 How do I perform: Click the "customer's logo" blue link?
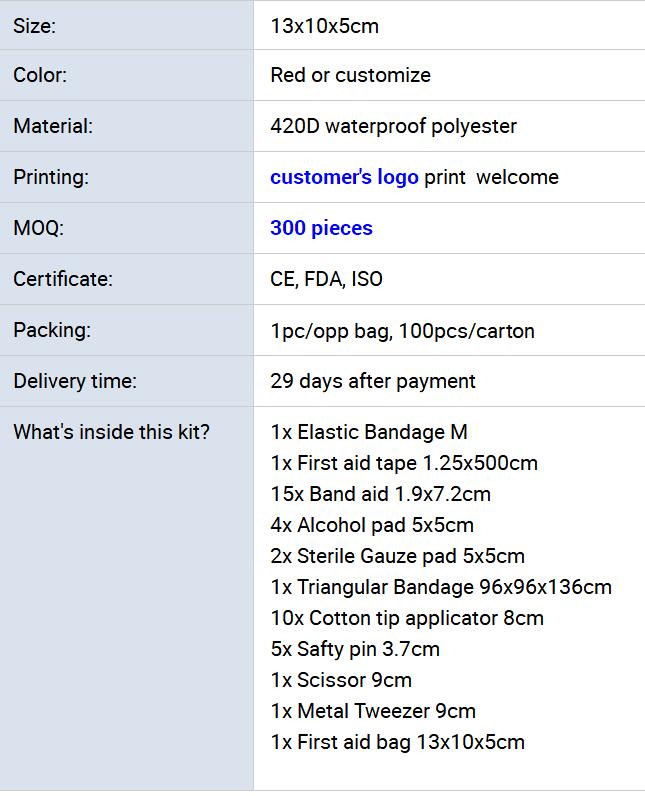[x=344, y=177]
